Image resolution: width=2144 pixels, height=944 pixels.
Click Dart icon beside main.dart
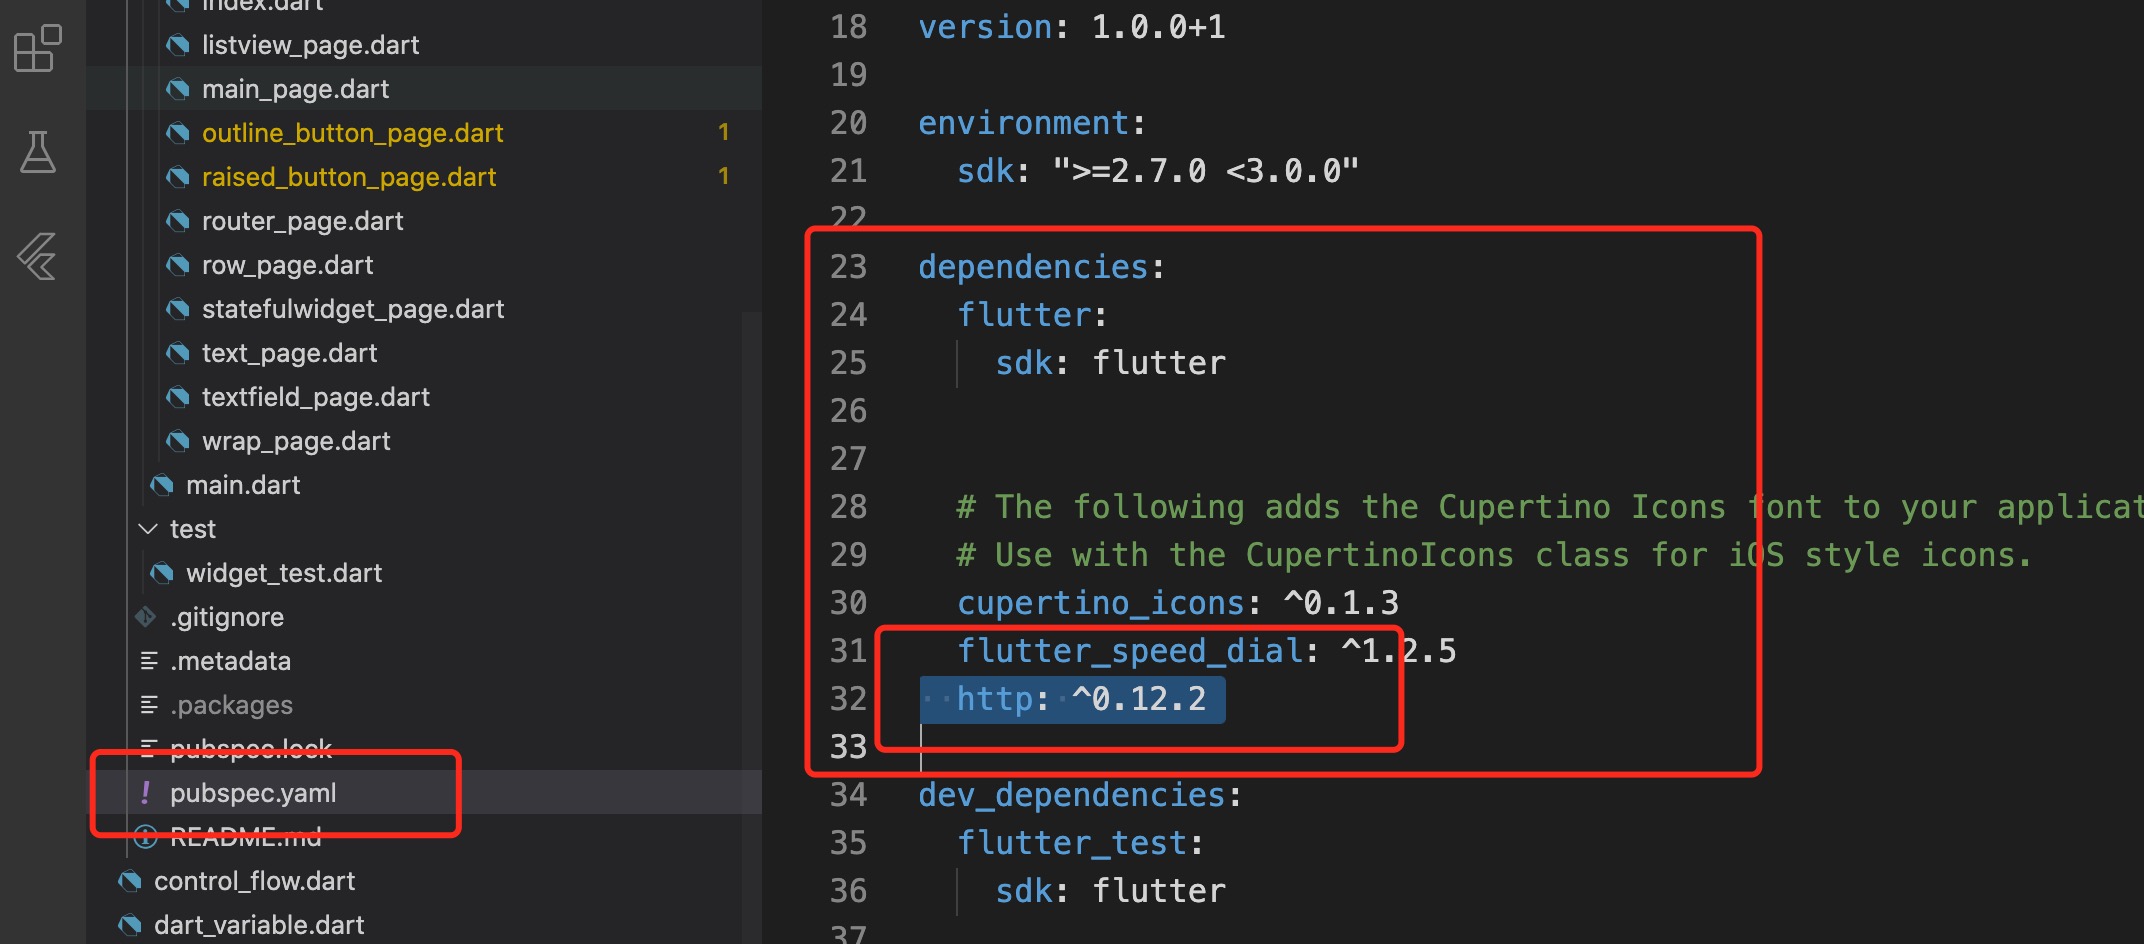(x=162, y=485)
